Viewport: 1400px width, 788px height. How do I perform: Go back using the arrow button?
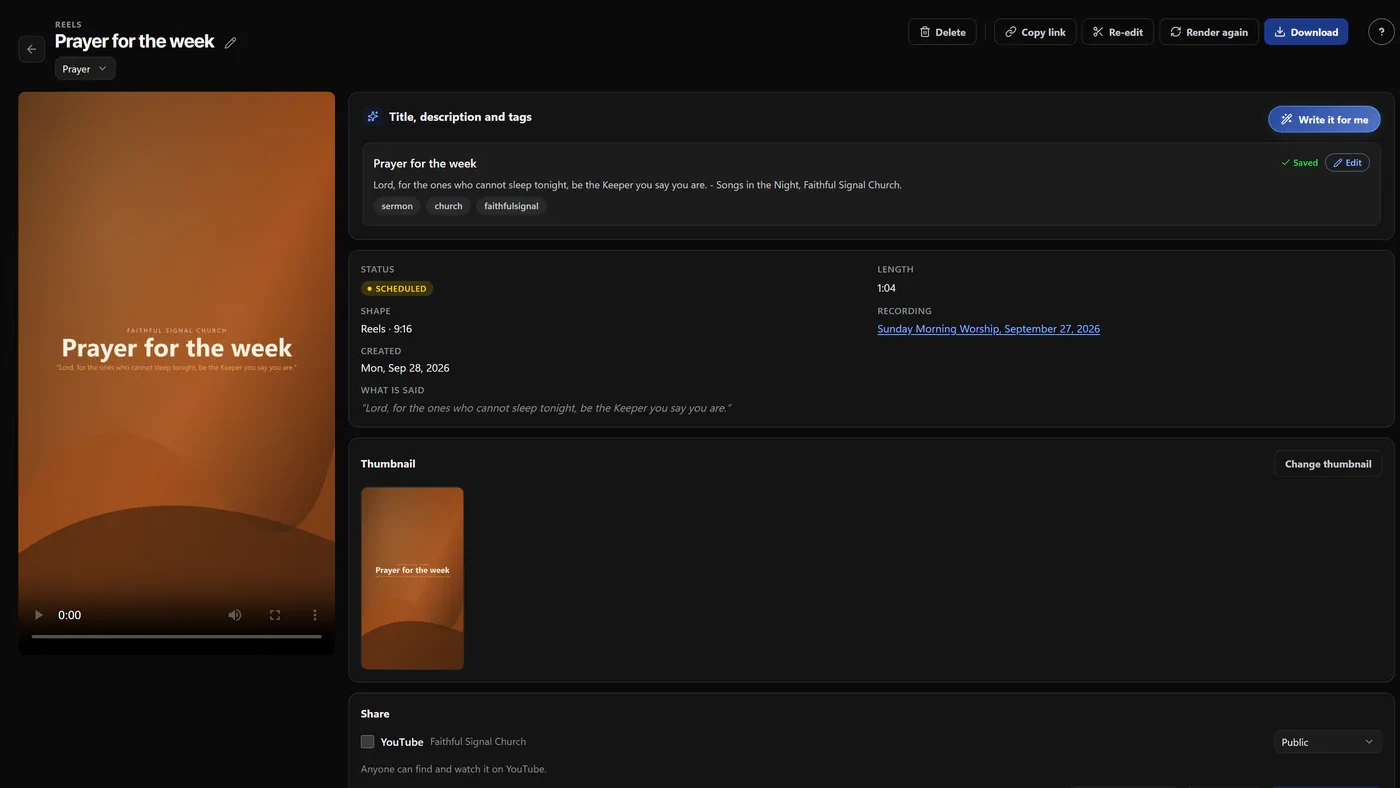31,49
